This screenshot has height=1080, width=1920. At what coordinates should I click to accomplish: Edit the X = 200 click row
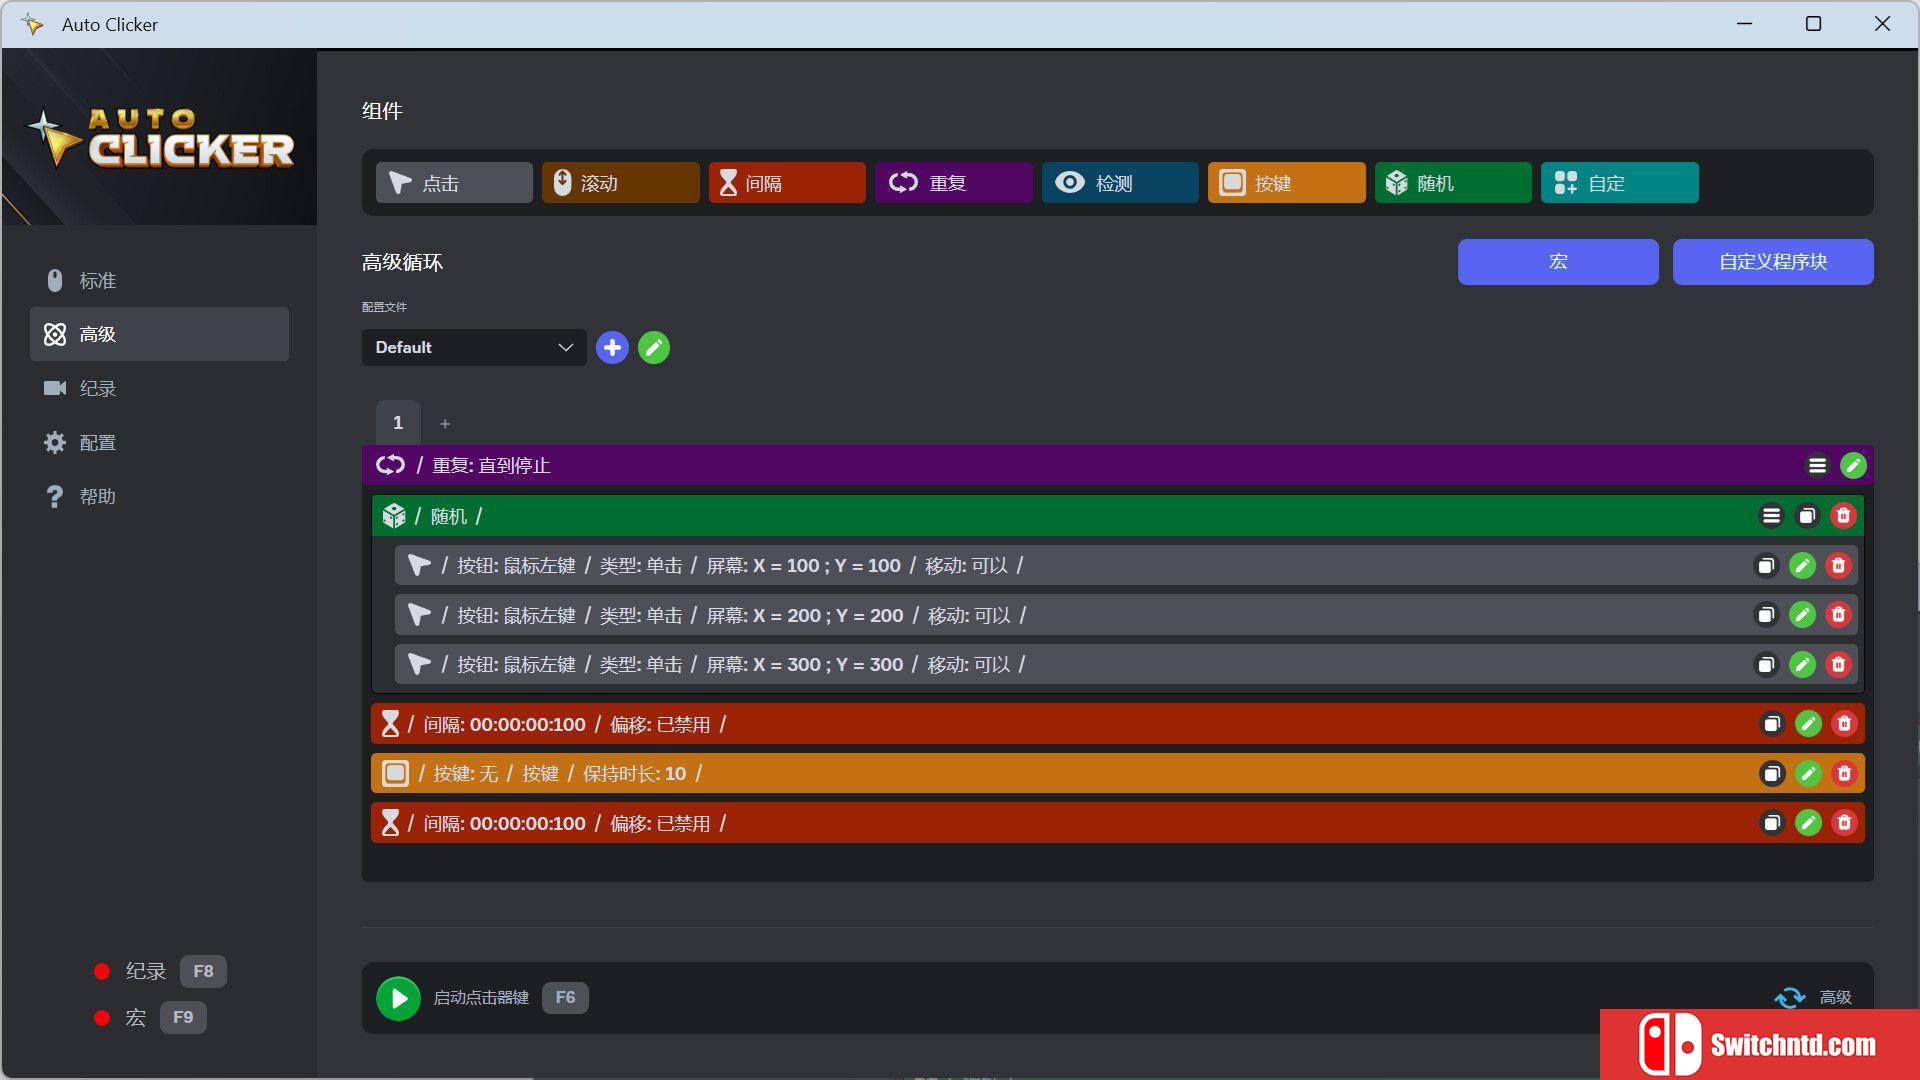point(1802,615)
